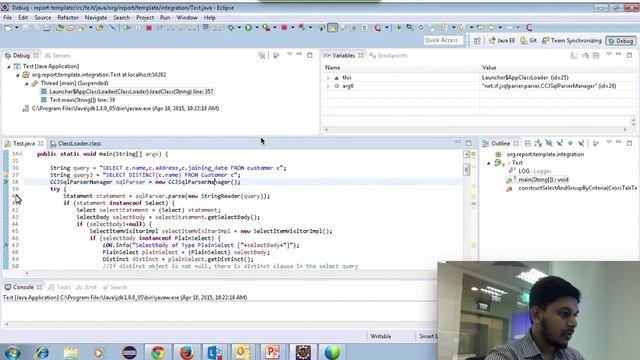This screenshot has width=640, height=360.
Task: Click the Debug bug launch icon
Action: [231, 28]
